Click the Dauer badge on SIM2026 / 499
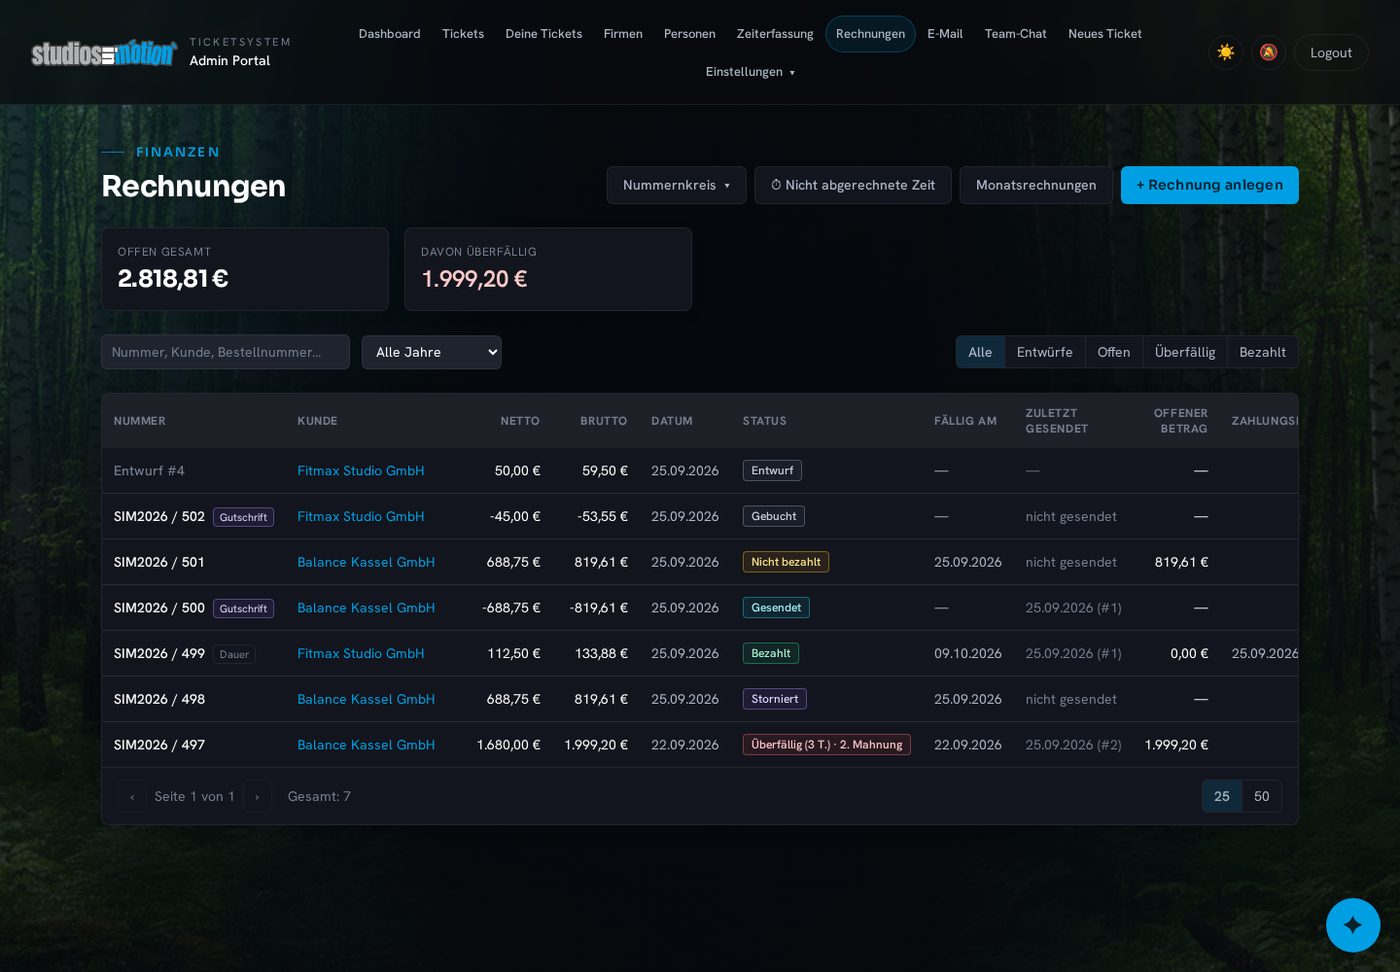 coord(234,654)
